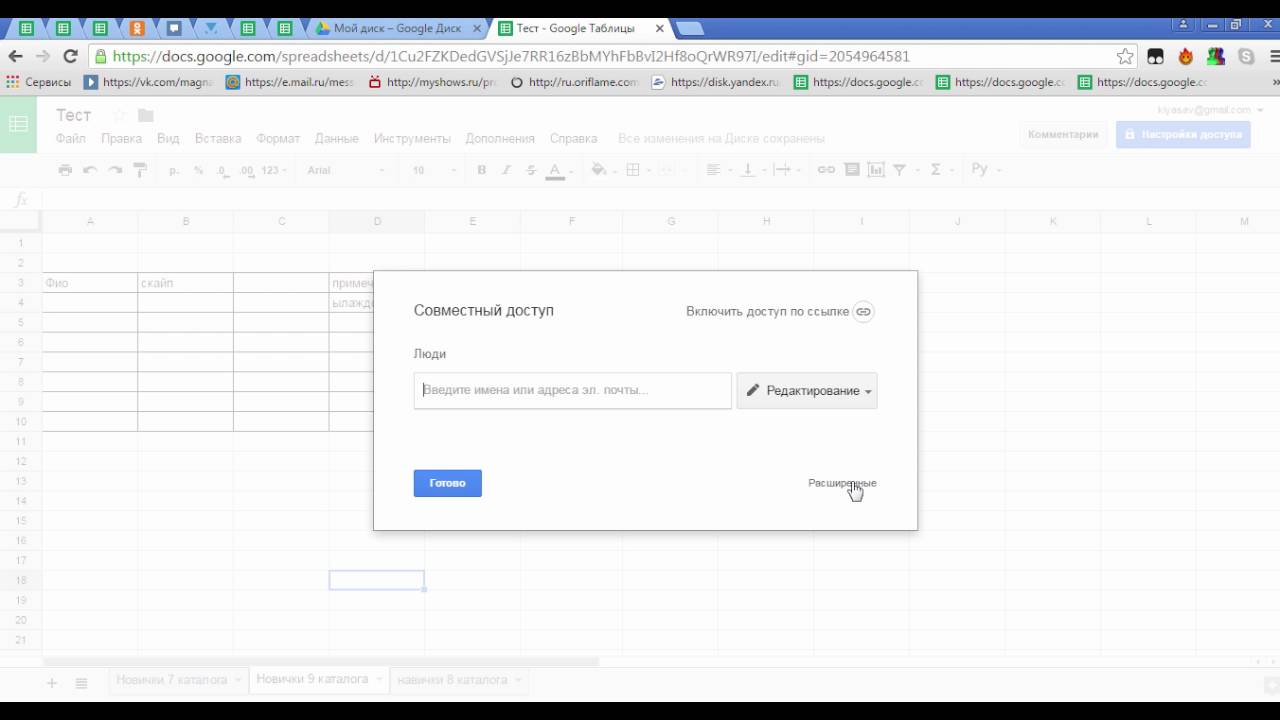The width and height of the screenshot is (1280, 720).
Task: Open the Arial font dropdown
Action: [346, 171]
